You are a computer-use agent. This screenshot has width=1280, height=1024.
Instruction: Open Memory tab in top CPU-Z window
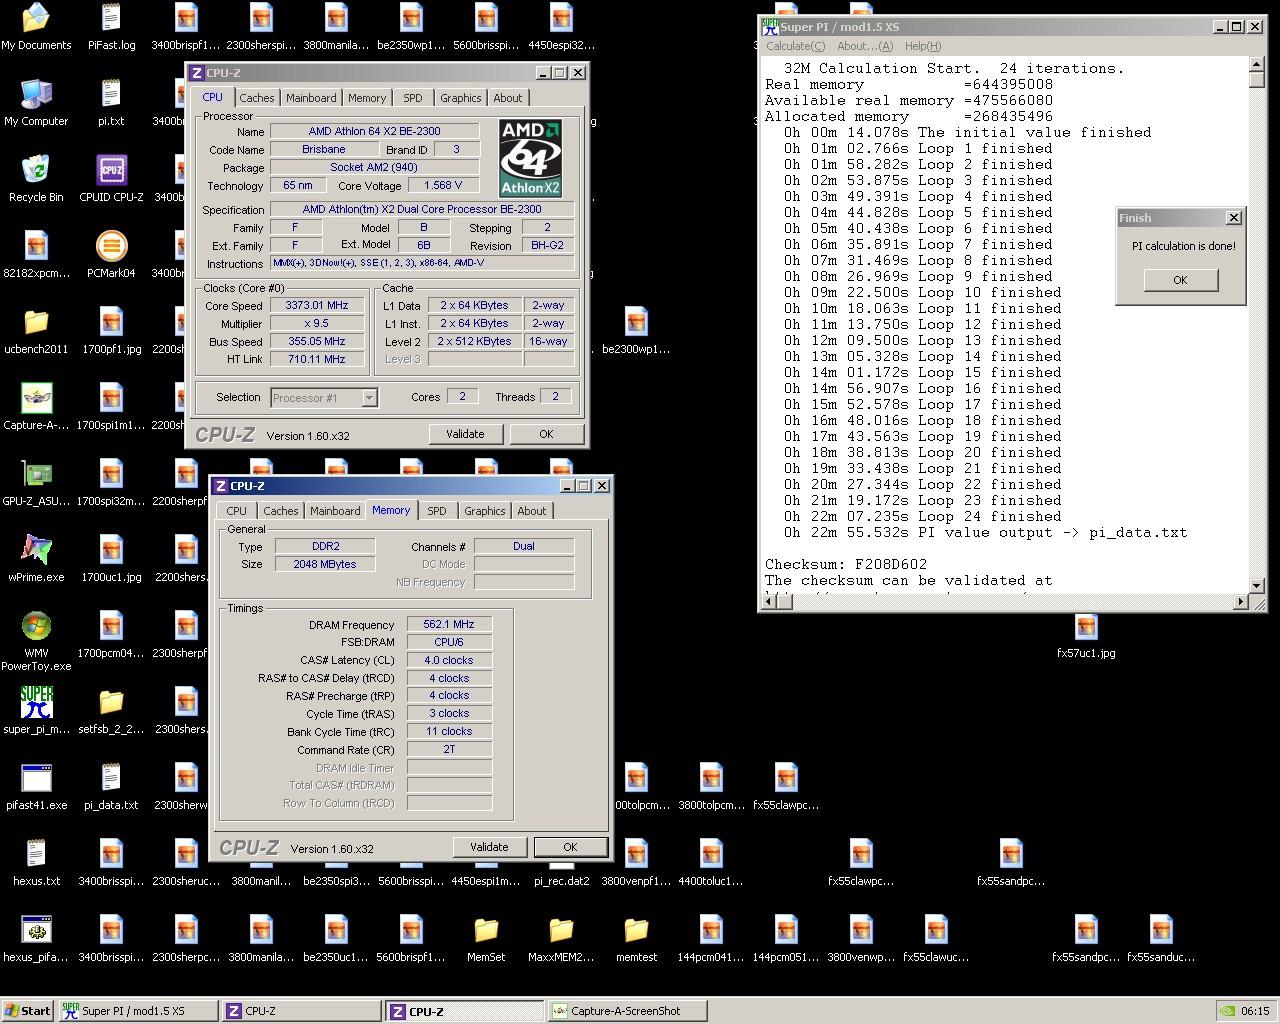pos(367,98)
